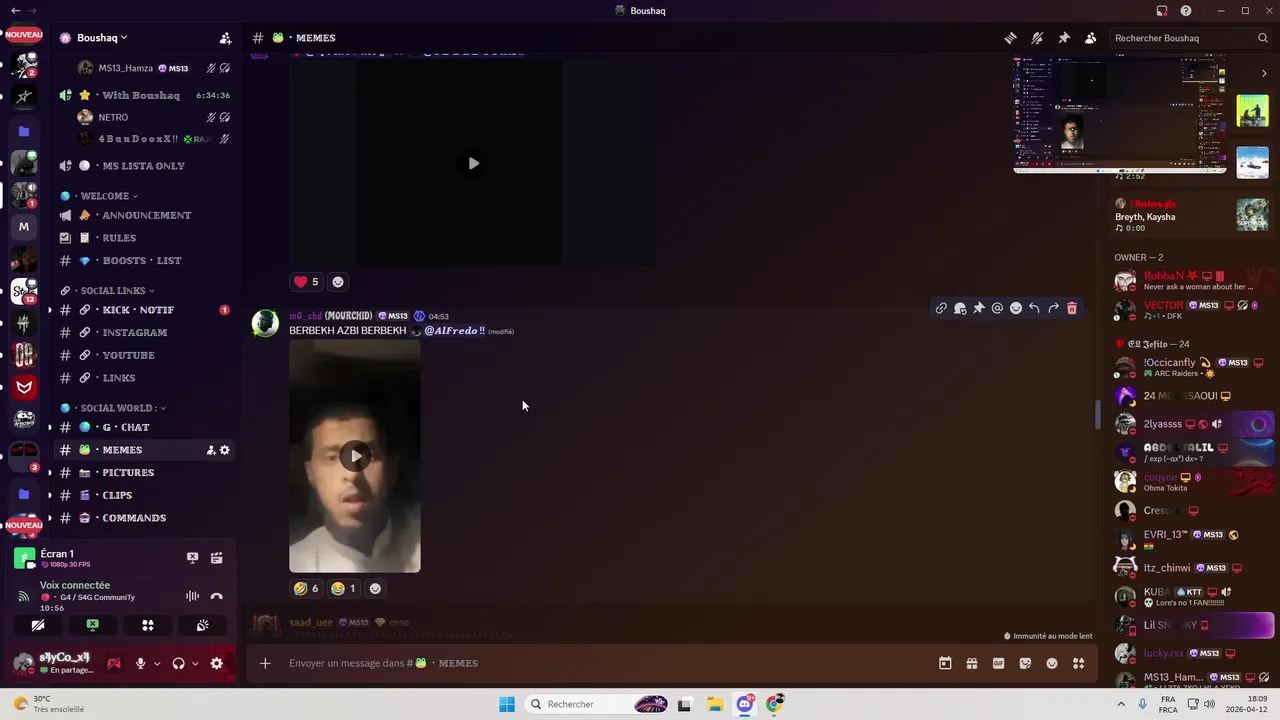Add a reaction beside the joy reaction
The width and height of the screenshot is (1280, 720).
[375, 588]
